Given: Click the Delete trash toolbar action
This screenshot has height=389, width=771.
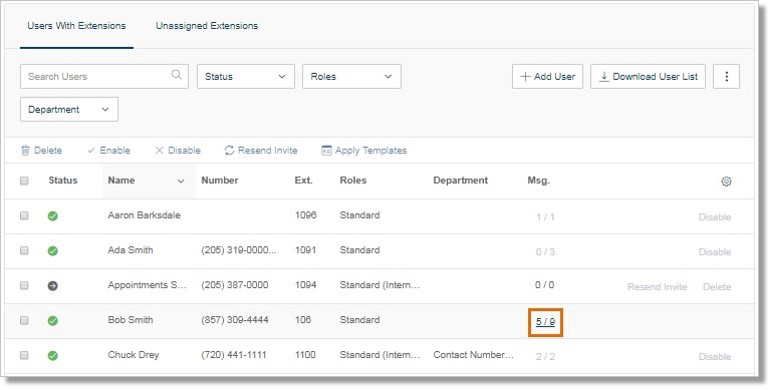Looking at the screenshot, I should pos(41,150).
